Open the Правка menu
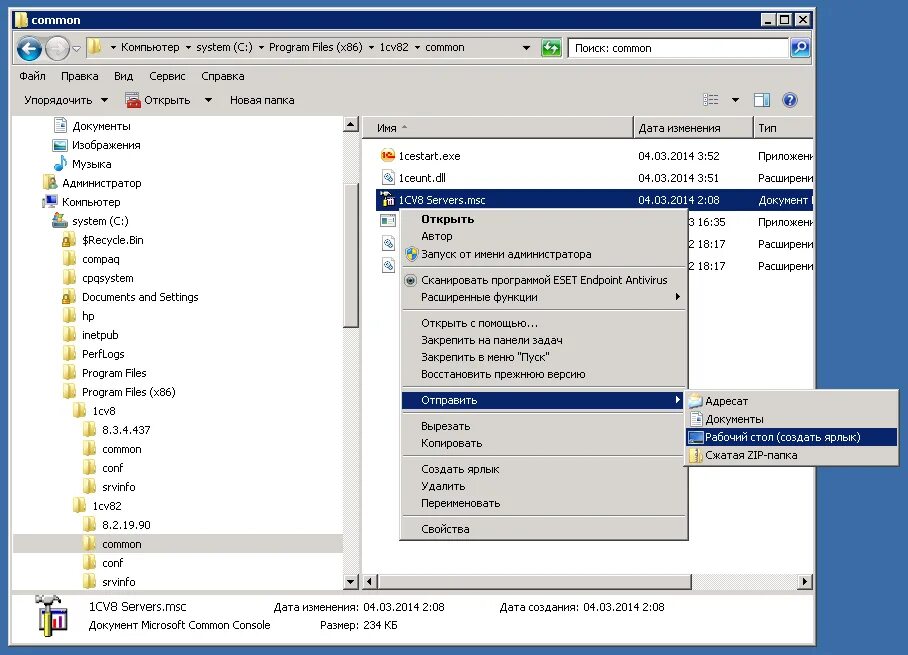The width and height of the screenshot is (908, 655). pos(79,76)
